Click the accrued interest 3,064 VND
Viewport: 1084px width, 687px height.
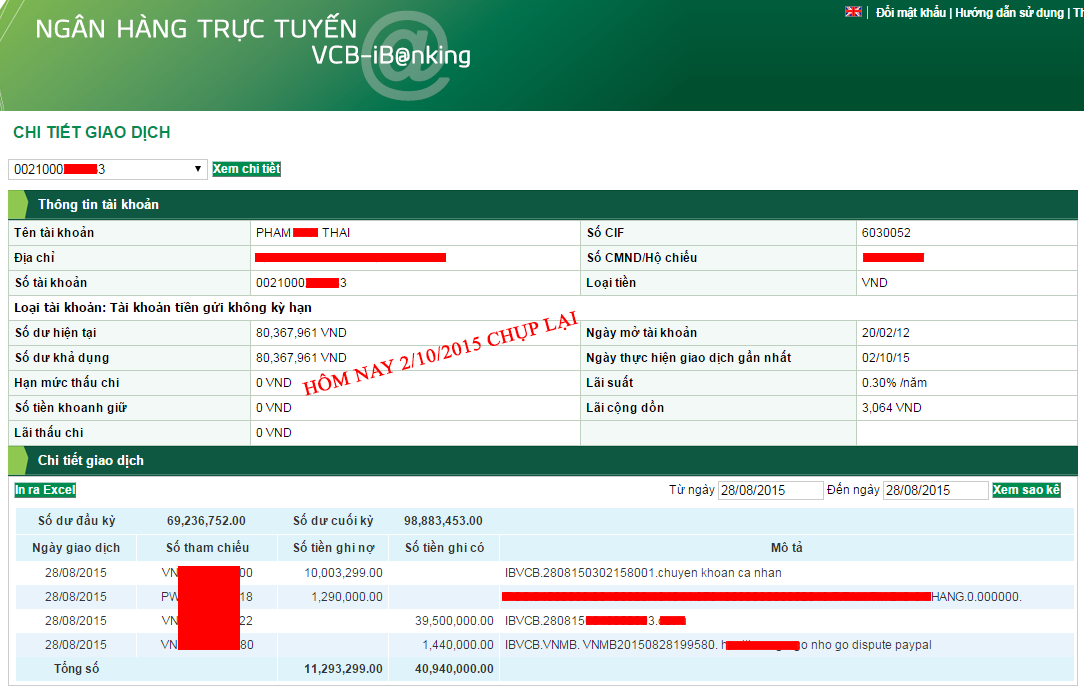[892, 408]
